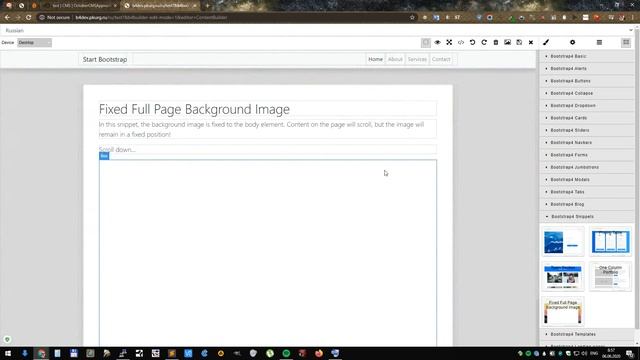Image resolution: width=640 pixels, height=360 pixels.
Task: Open the settings gear icon in toolbar
Action: coord(572,42)
